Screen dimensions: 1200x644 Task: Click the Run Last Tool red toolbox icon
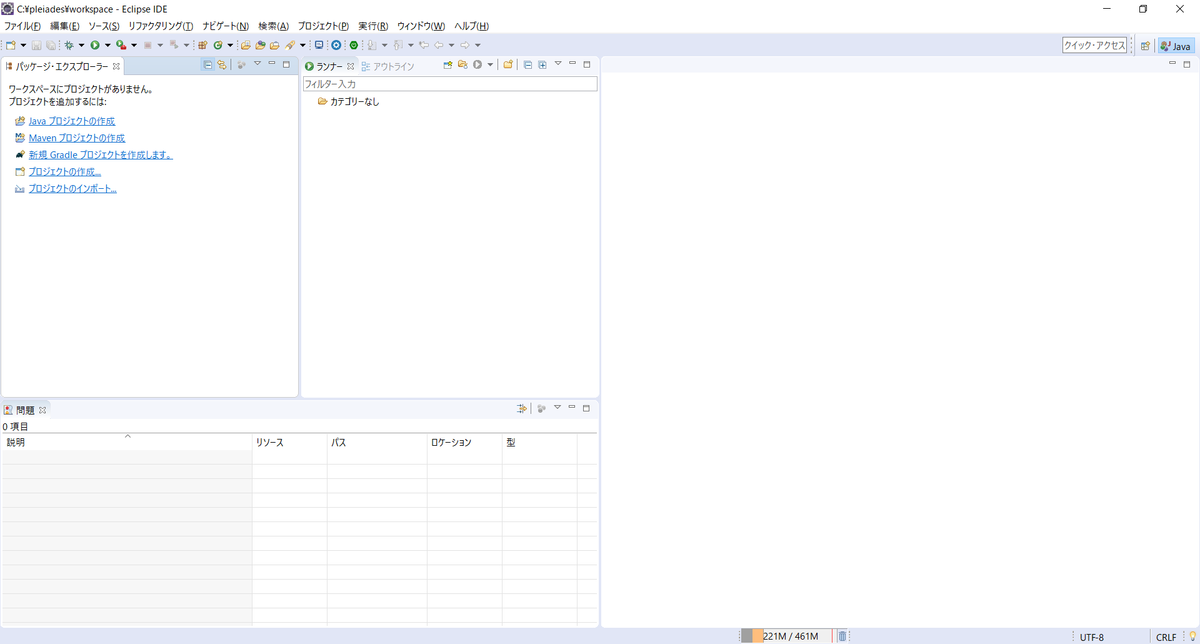coord(121,45)
